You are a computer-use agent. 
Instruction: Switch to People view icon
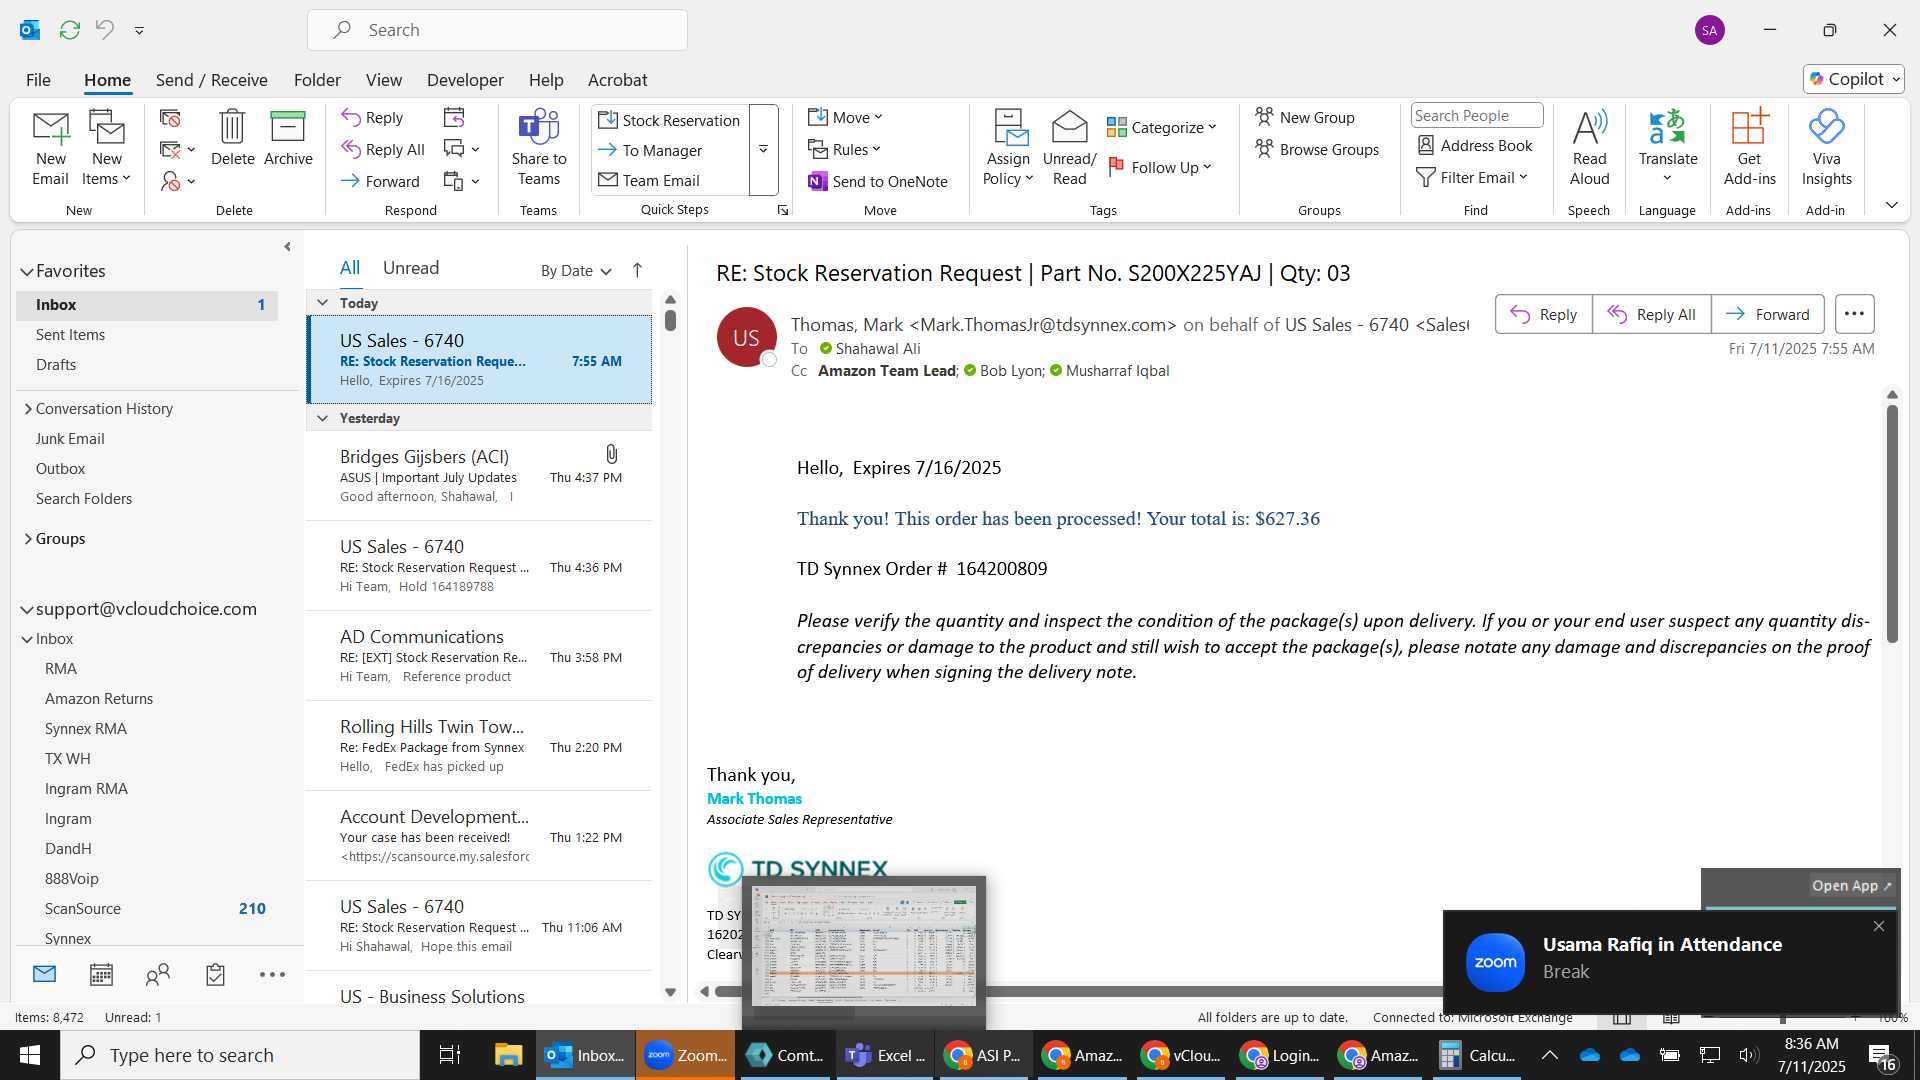pos(158,974)
